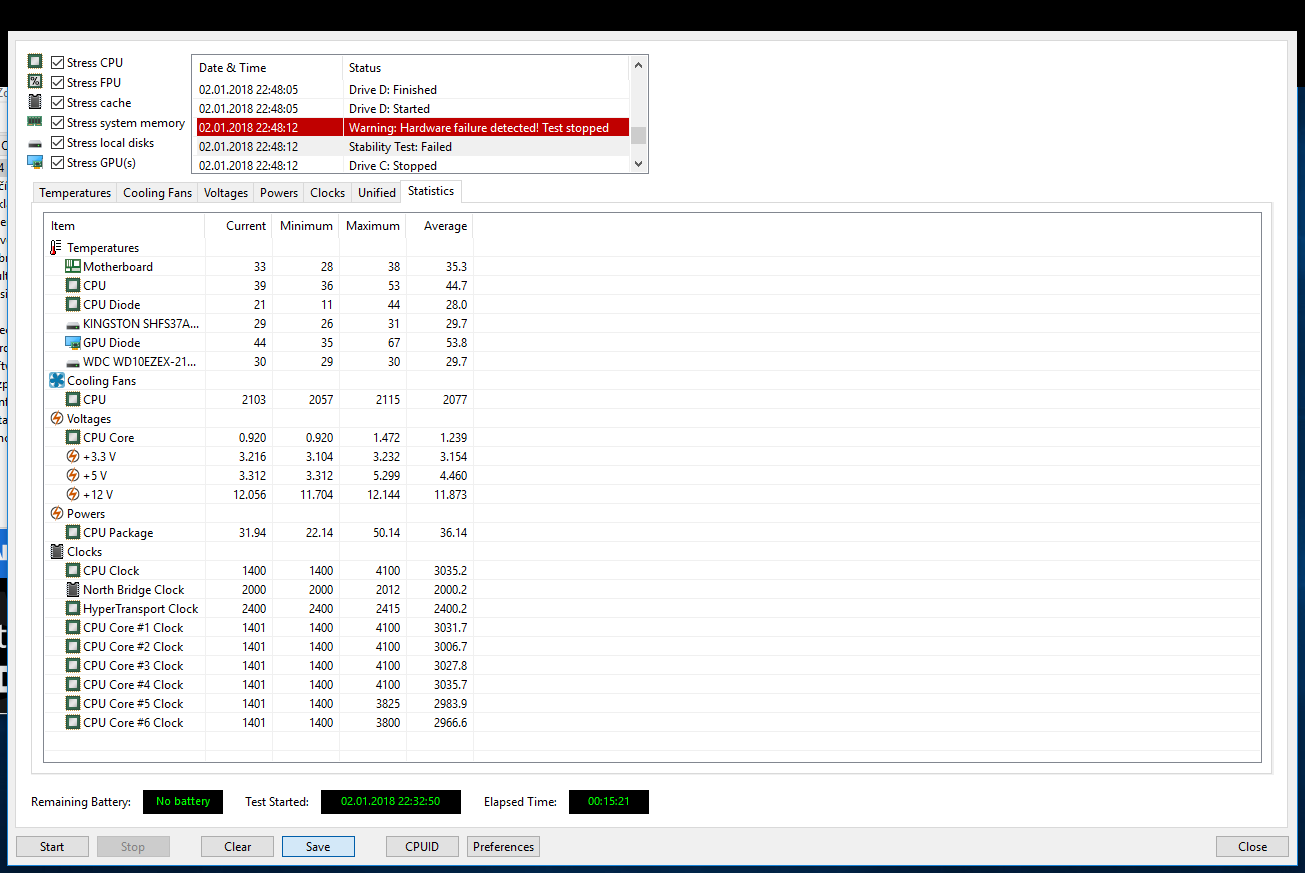
Task: Click the CPU Core voltage chip icon
Action: (72, 438)
